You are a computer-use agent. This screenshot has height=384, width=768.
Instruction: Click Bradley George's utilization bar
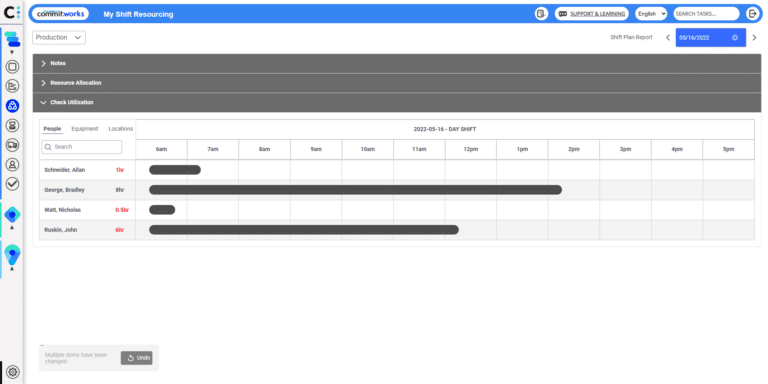point(355,190)
